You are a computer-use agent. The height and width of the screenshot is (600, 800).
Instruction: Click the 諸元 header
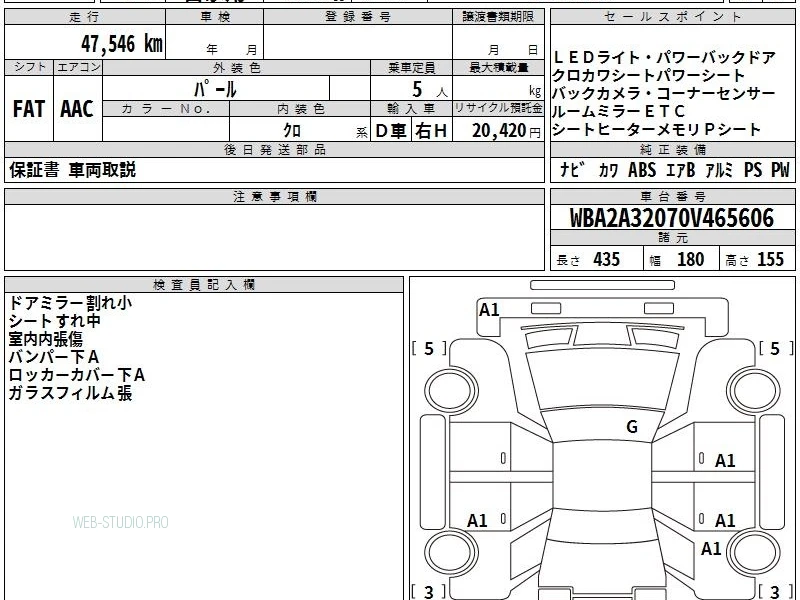673,238
